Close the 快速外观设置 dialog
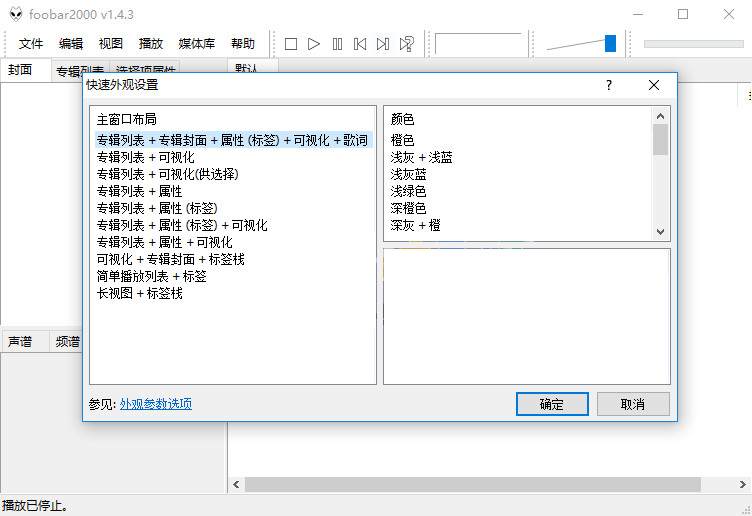This screenshot has width=752, height=516. pos(653,85)
